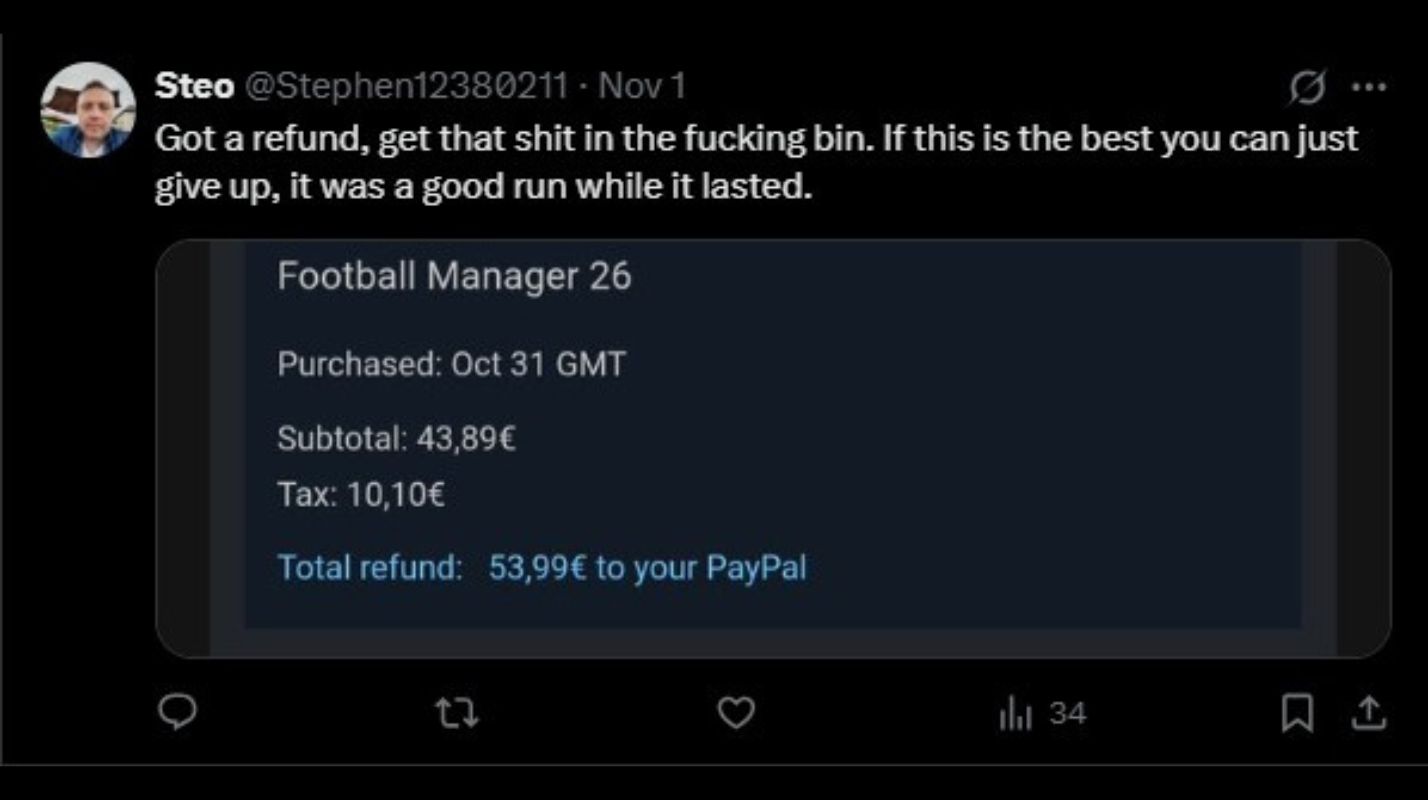Viewport: 1428px width, 800px height.
Task: Click the "53,99€ to your PayPal" text
Action: 647,568
